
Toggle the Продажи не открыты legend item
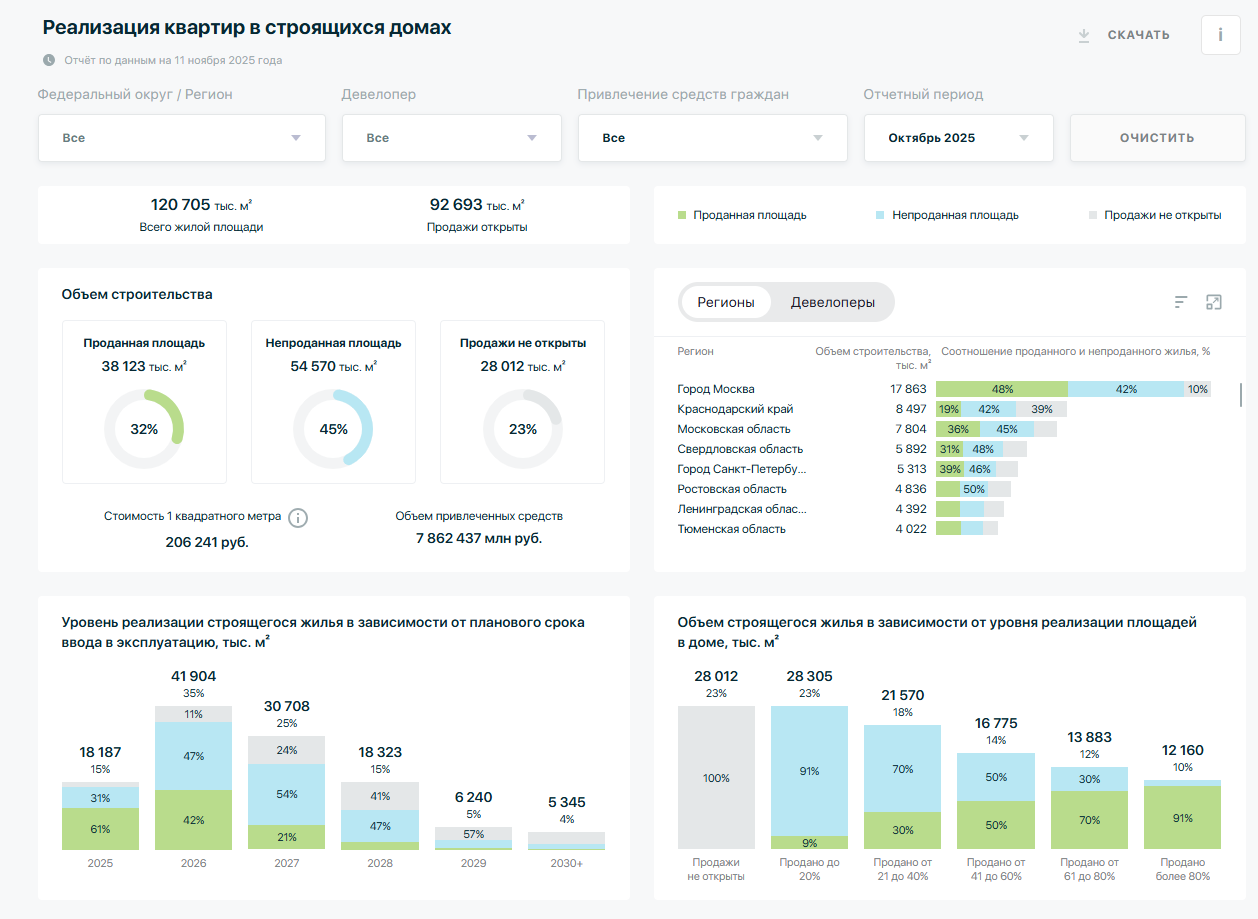click(1154, 215)
